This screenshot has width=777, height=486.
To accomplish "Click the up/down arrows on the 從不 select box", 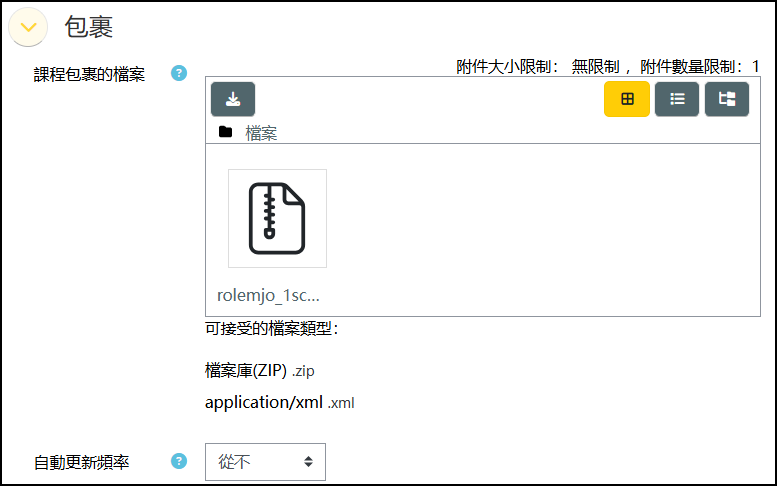I will tap(308, 462).
